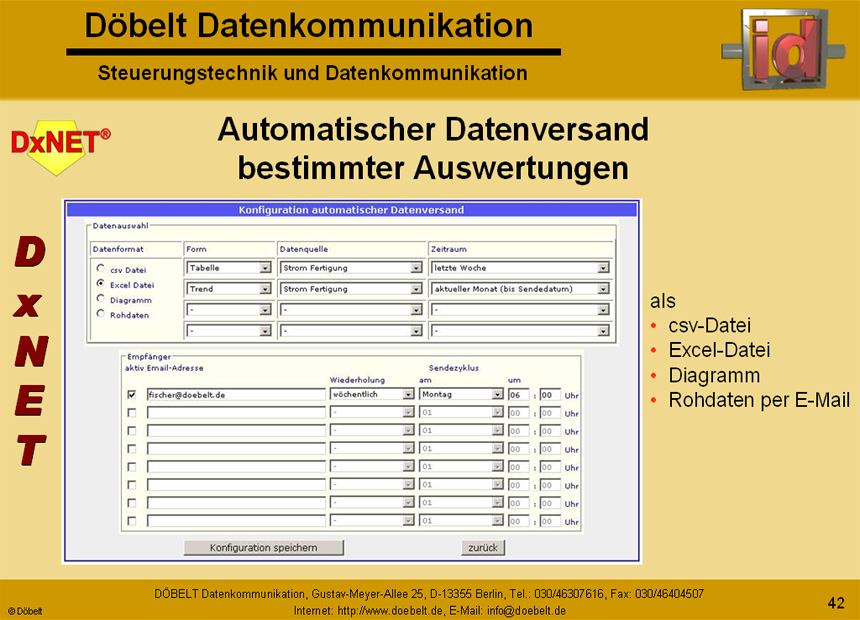
Task: Open Datenquelle dropdown beside Tabelle
Action: click(x=351, y=268)
